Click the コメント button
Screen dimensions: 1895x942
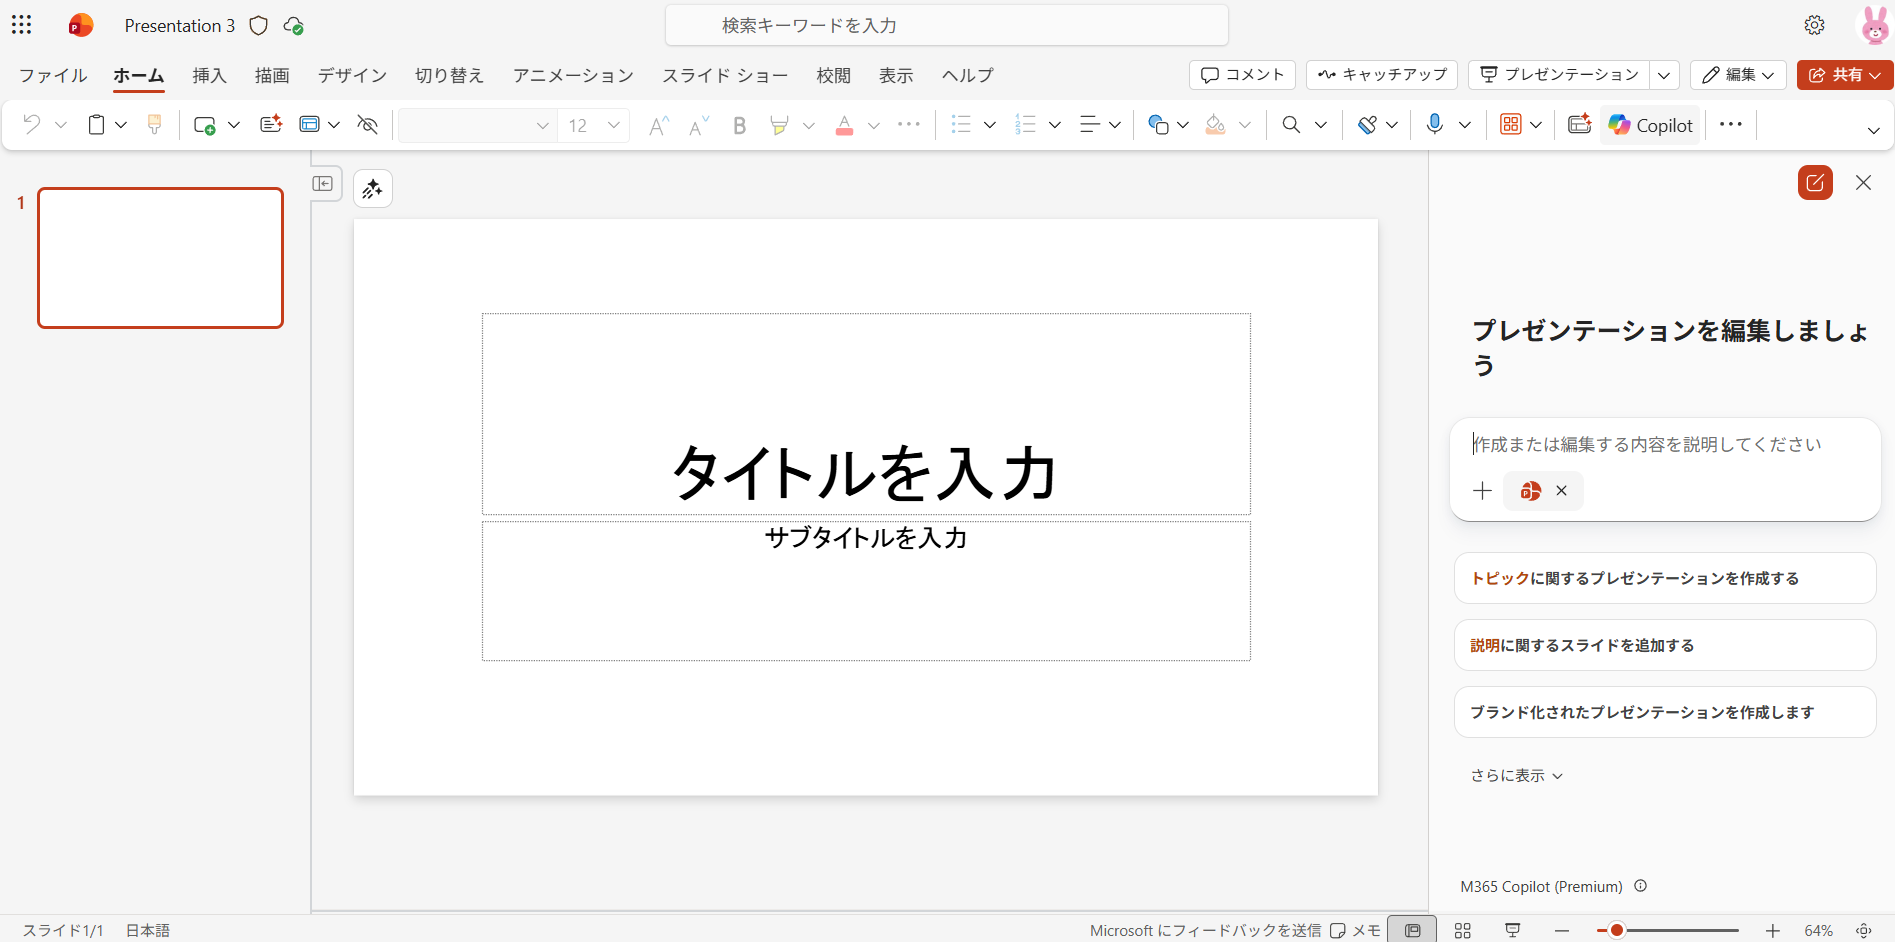(x=1242, y=75)
